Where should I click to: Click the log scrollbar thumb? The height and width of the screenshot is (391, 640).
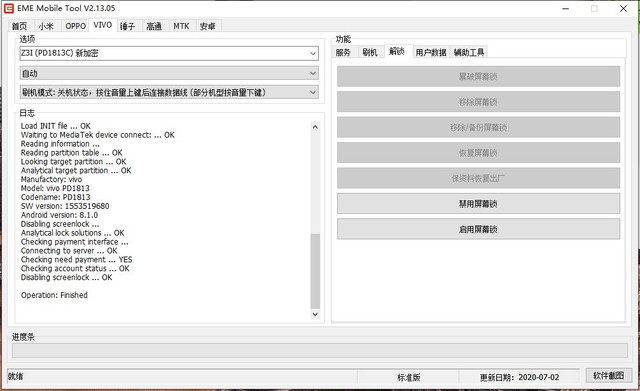click(x=315, y=271)
